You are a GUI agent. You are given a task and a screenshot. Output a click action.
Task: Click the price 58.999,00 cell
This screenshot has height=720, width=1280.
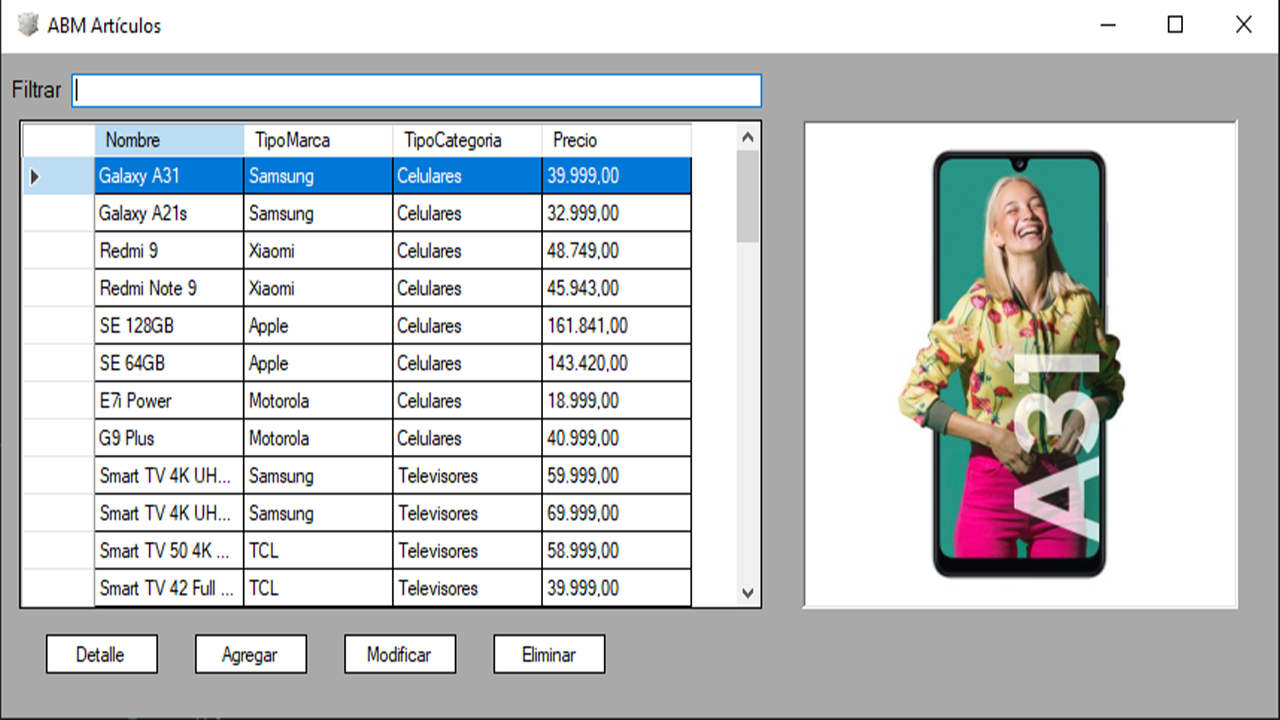click(x=616, y=551)
